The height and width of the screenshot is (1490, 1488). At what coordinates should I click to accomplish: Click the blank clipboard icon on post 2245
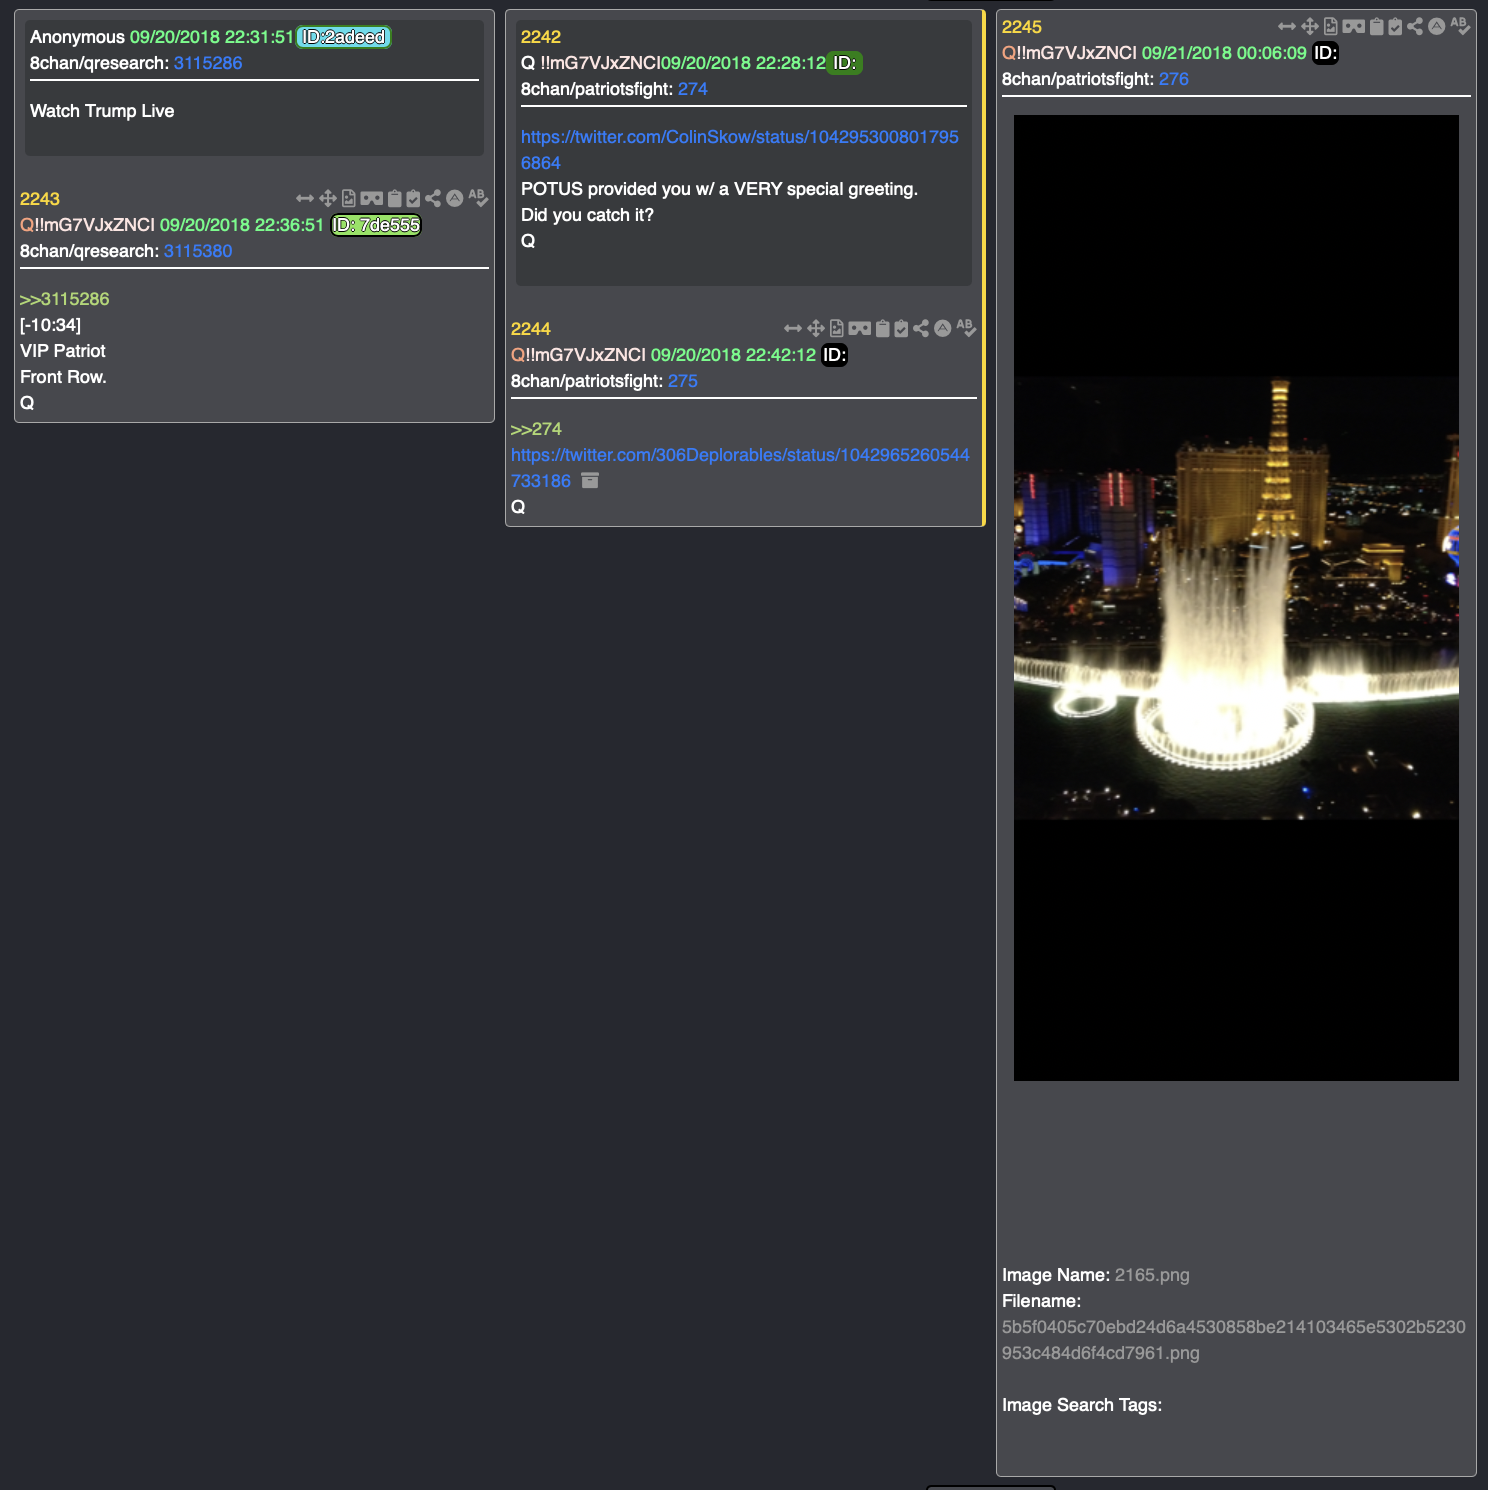click(x=1377, y=27)
